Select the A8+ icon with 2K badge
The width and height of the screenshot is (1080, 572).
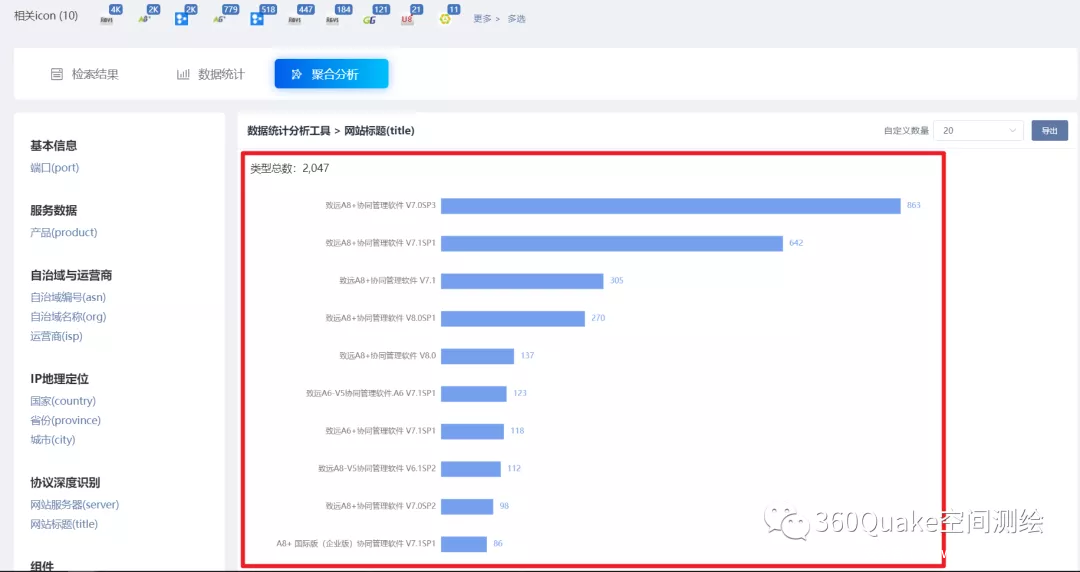pos(145,18)
